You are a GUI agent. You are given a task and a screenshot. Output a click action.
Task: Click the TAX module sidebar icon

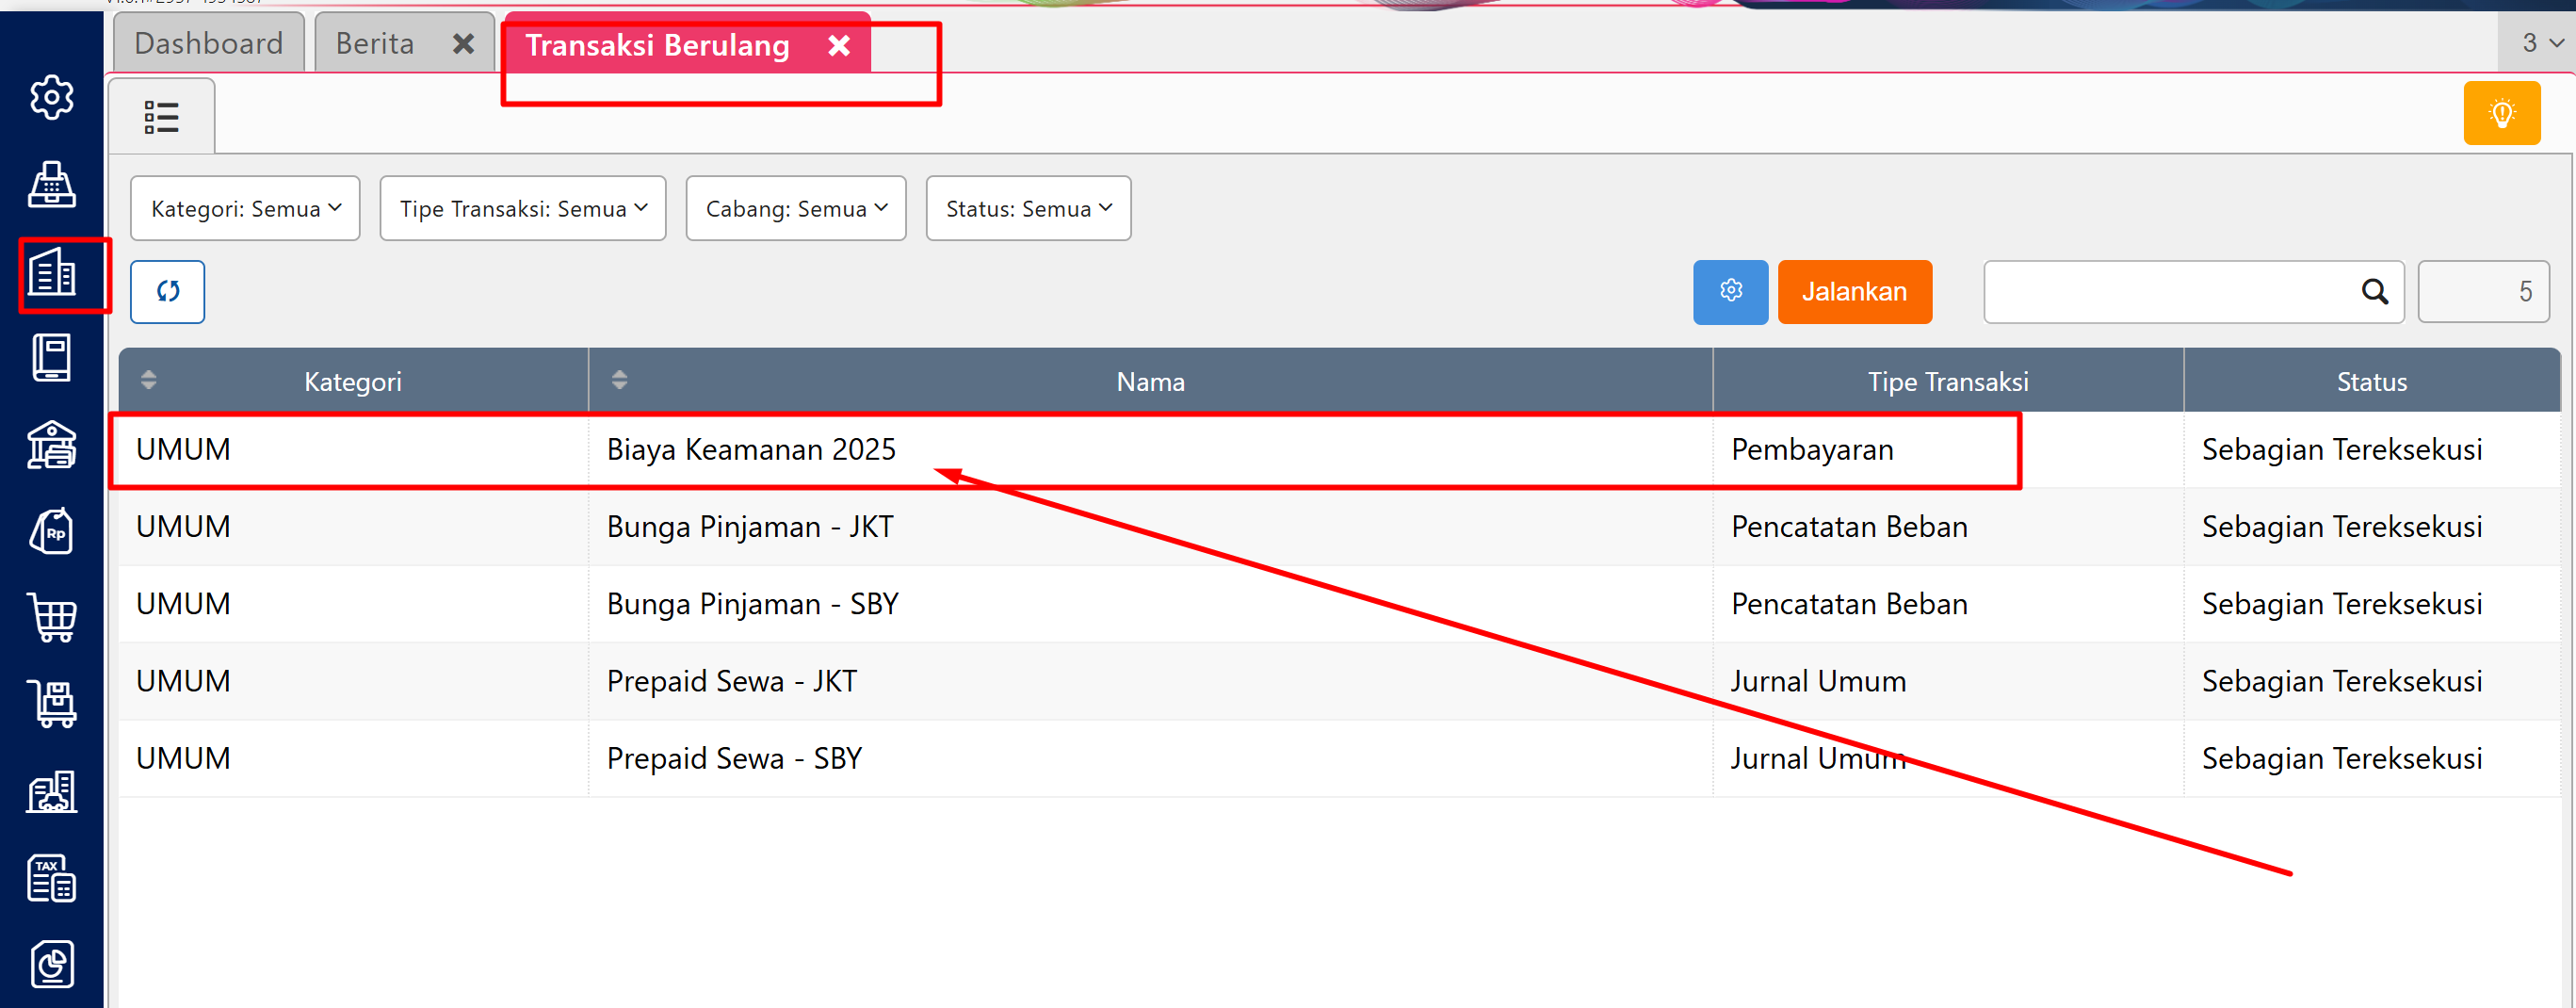pyautogui.click(x=52, y=878)
